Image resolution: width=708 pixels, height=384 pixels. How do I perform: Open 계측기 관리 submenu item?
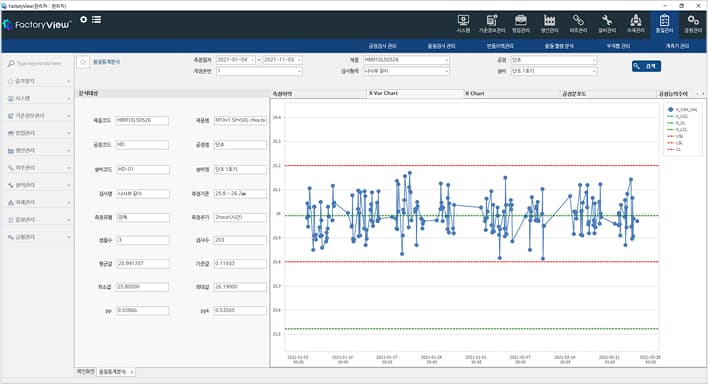point(677,46)
